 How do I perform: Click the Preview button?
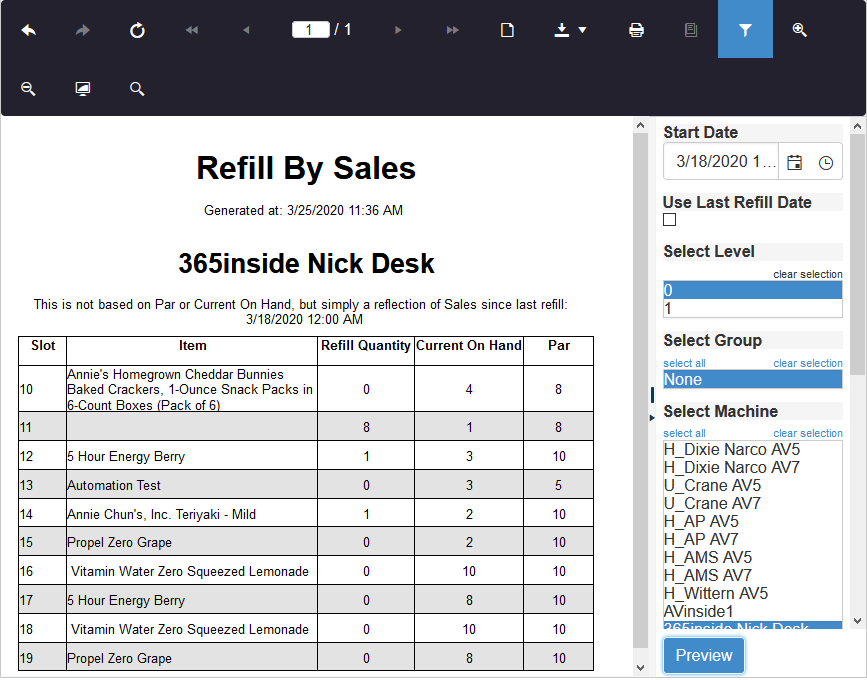704,655
